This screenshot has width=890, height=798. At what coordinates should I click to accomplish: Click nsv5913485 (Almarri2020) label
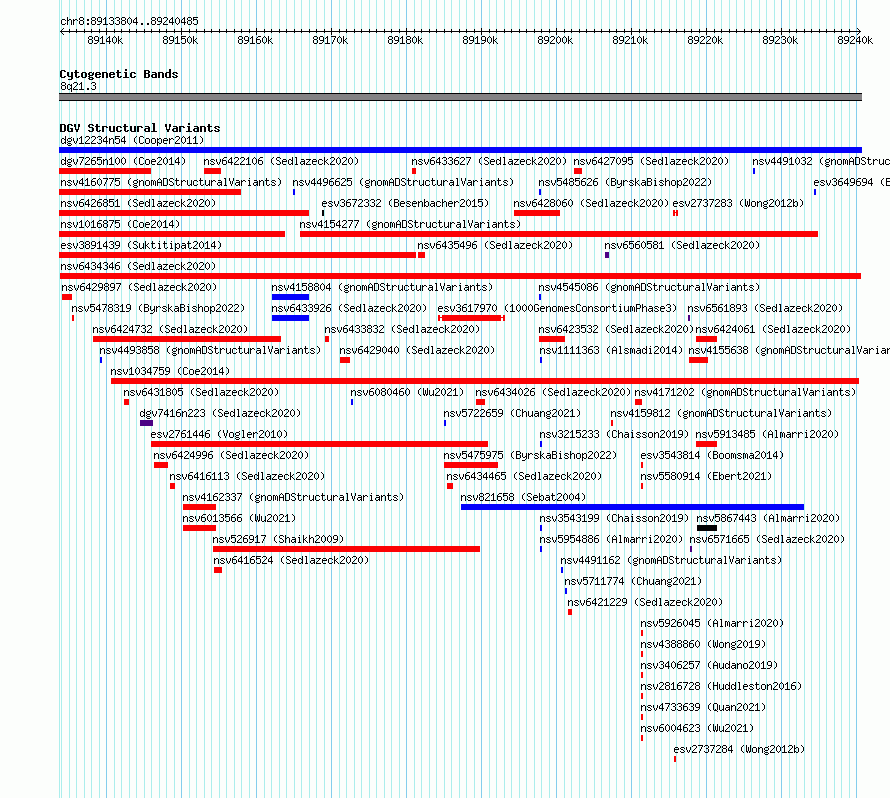767,434
